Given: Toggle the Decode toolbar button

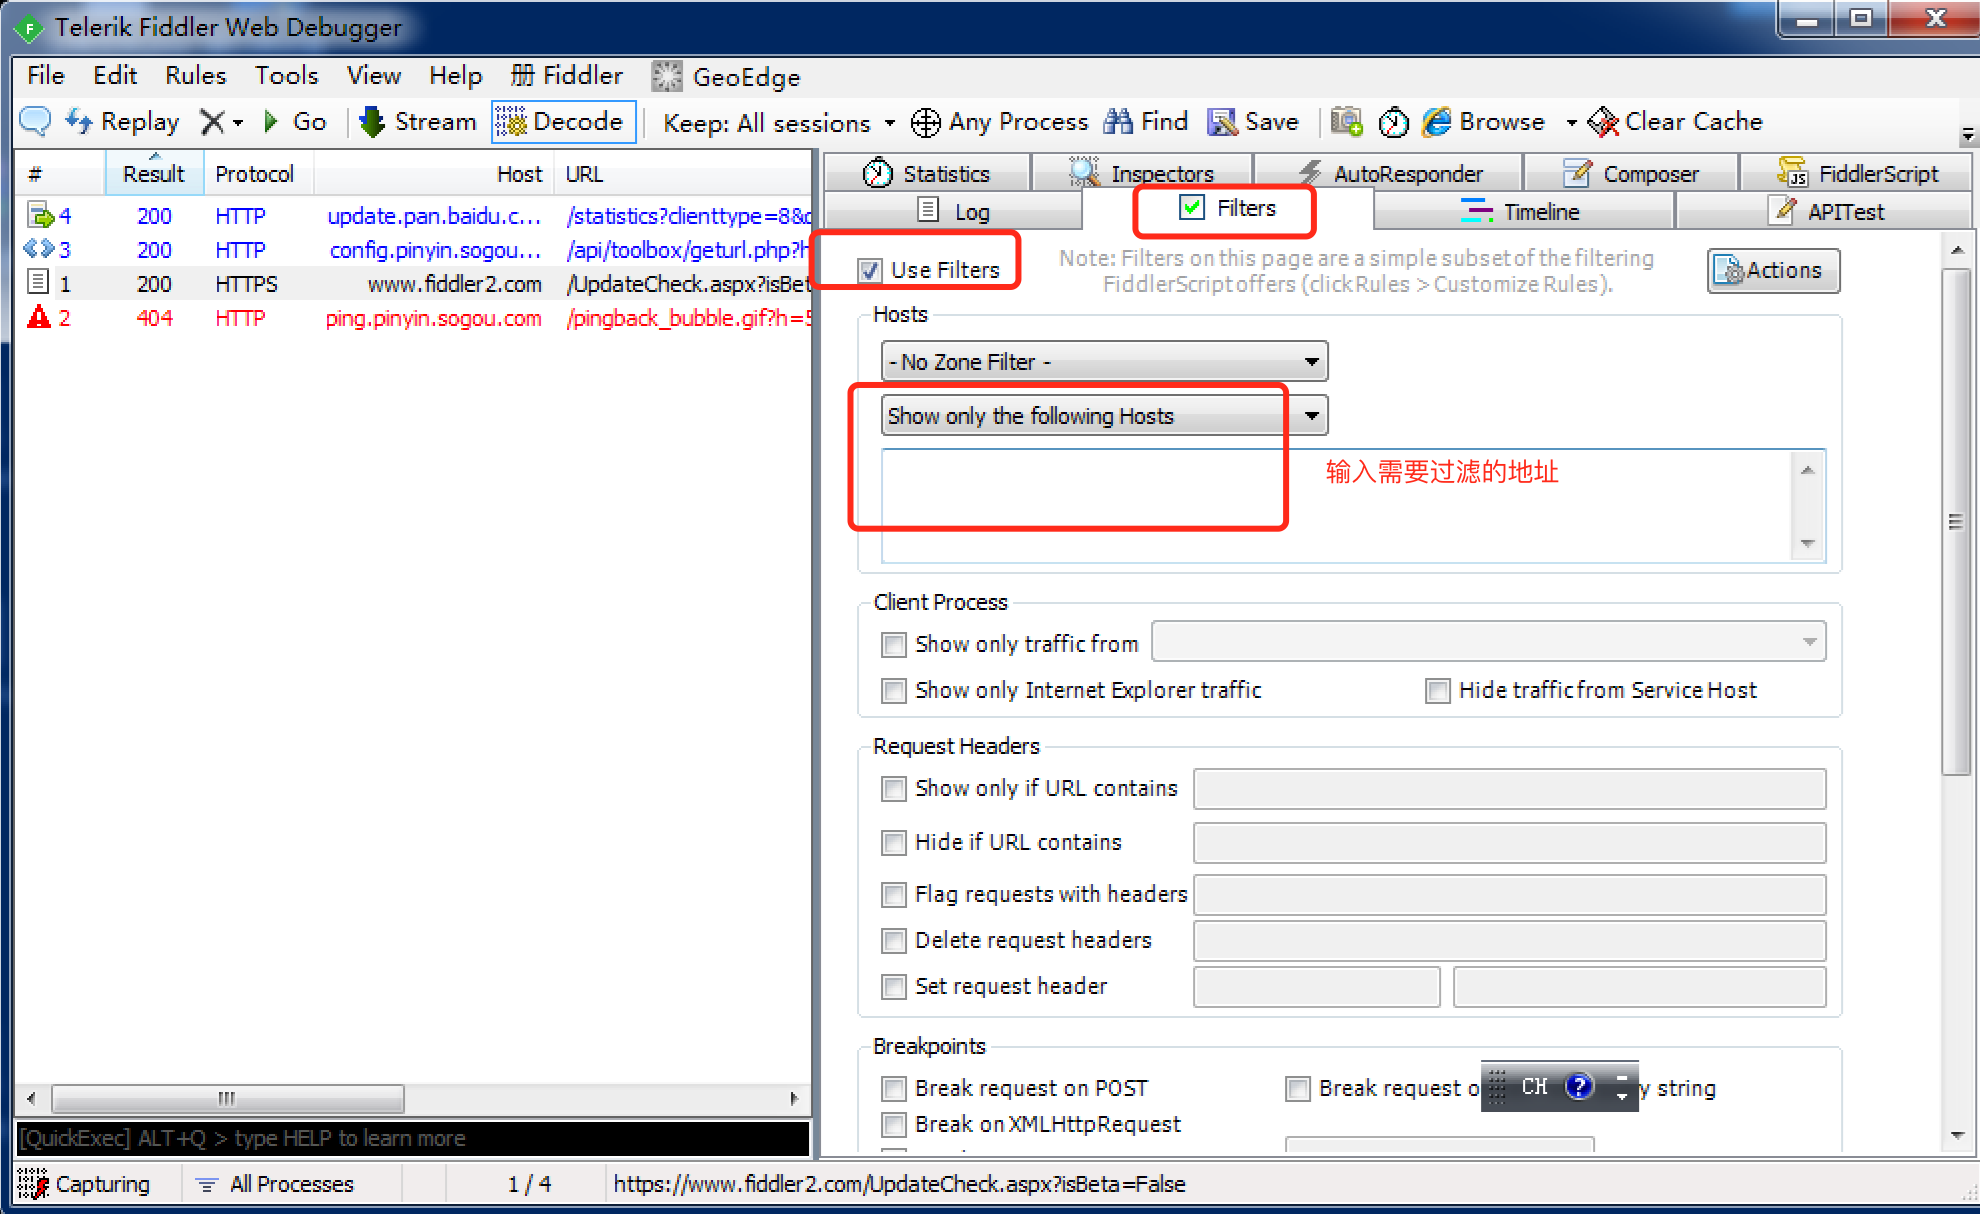Looking at the screenshot, I should coord(562,122).
